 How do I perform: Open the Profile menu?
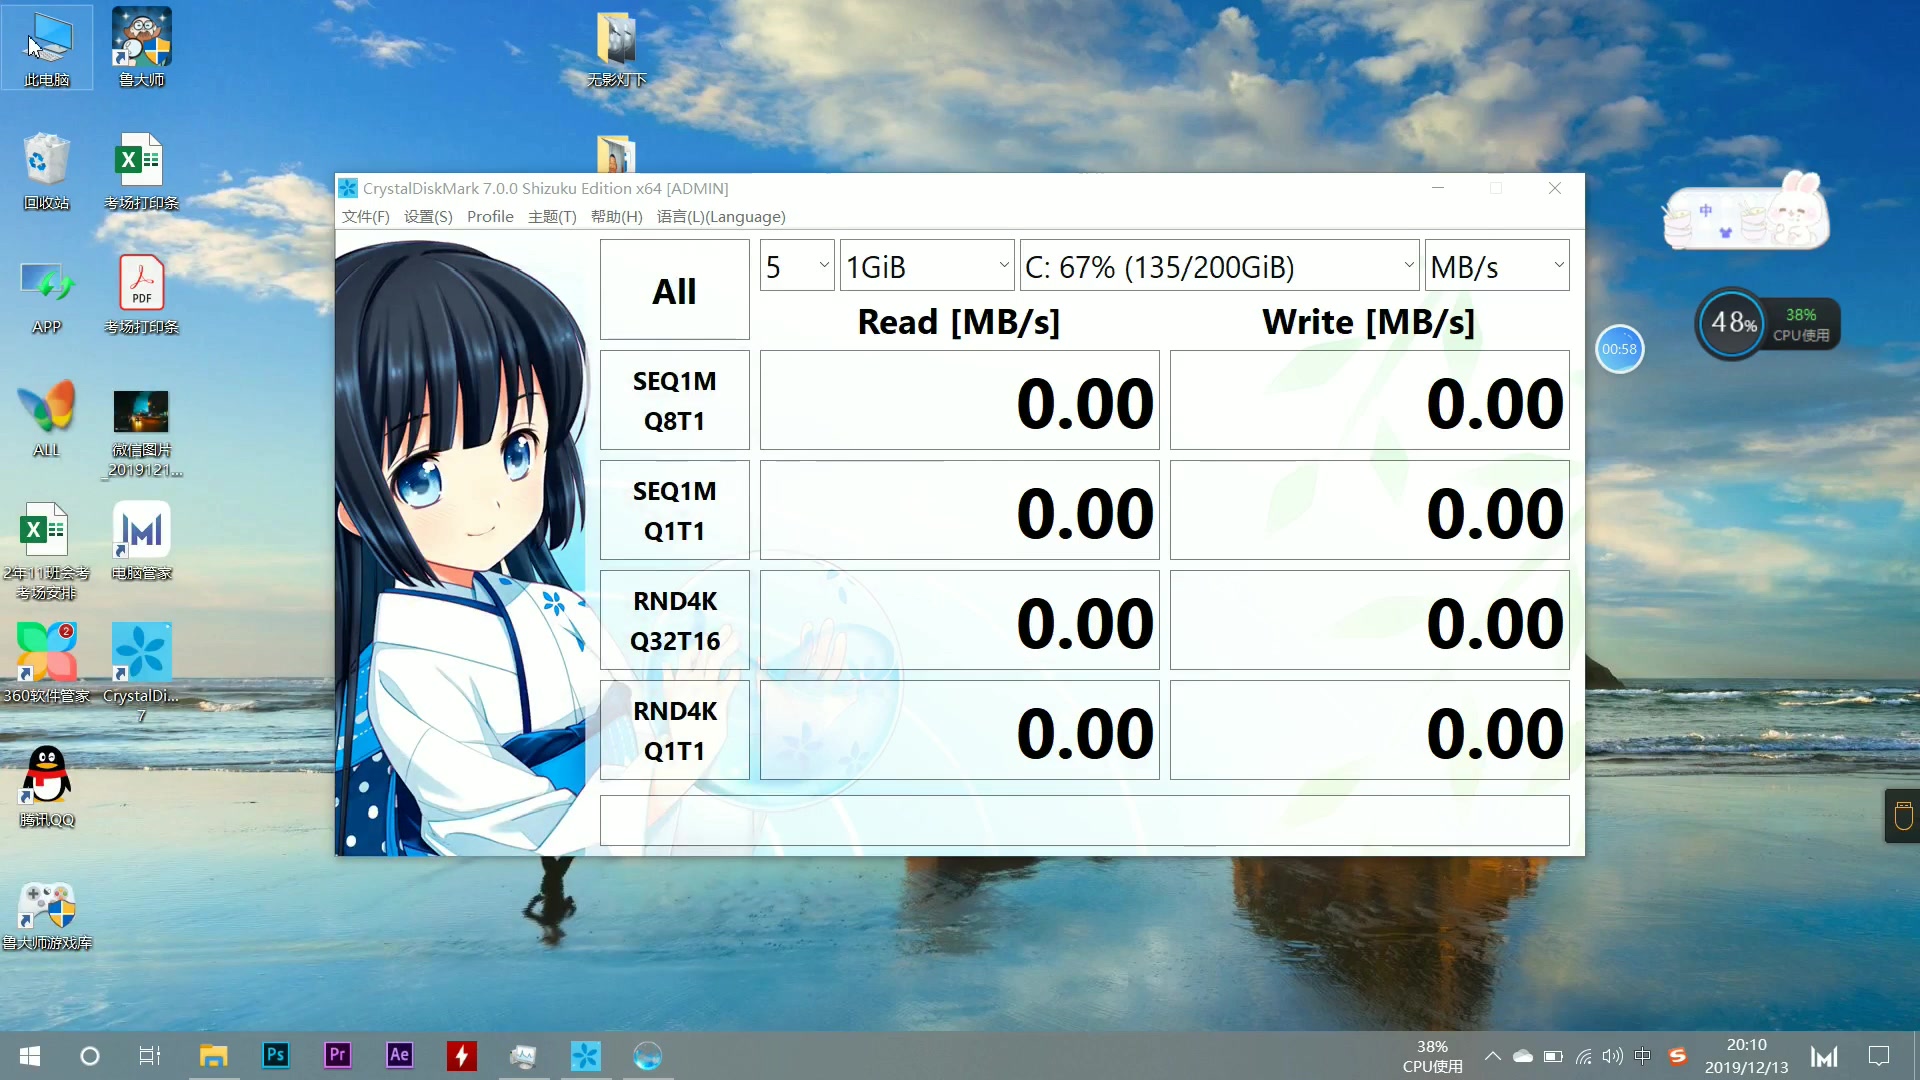click(x=489, y=217)
